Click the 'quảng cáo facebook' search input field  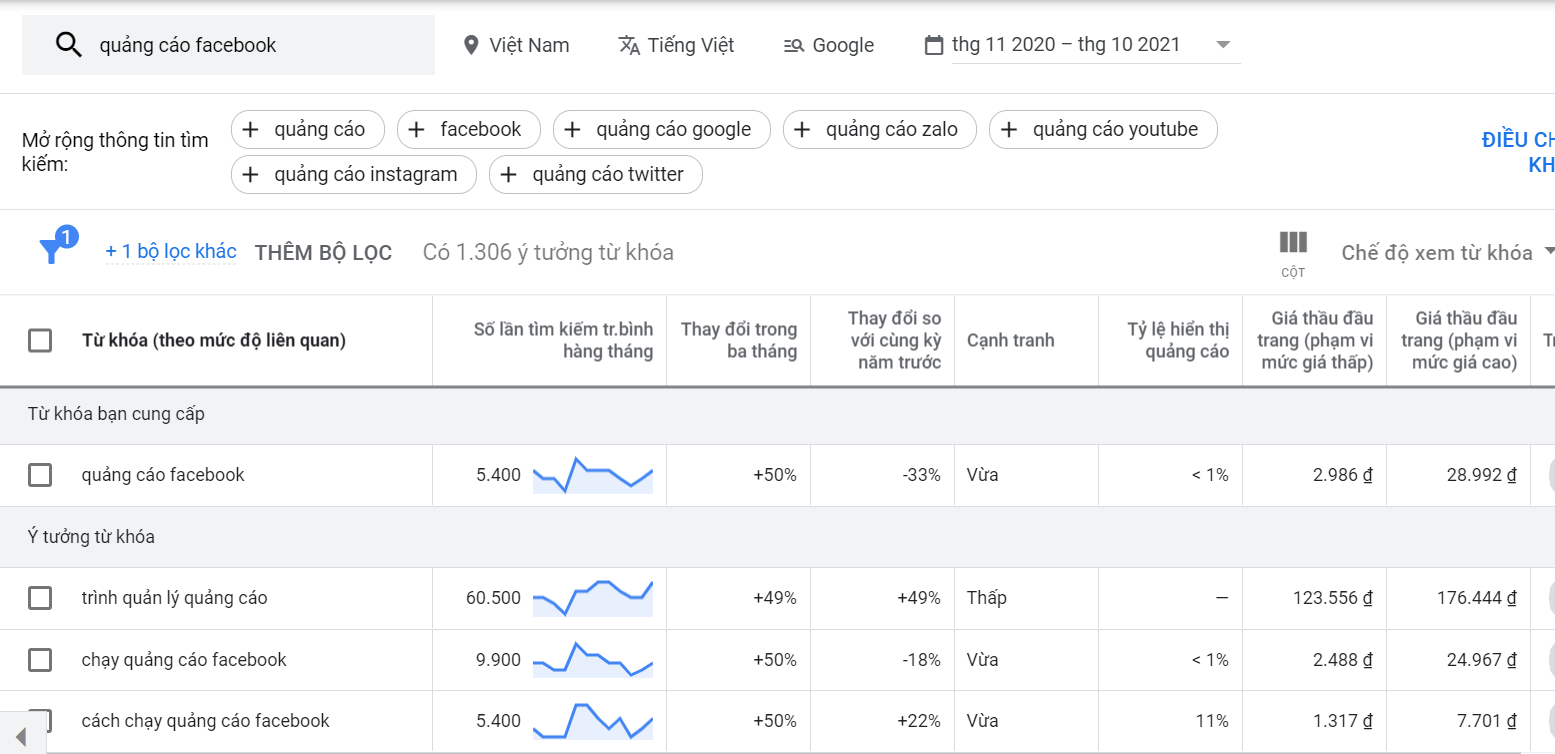pyautogui.click(x=228, y=45)
